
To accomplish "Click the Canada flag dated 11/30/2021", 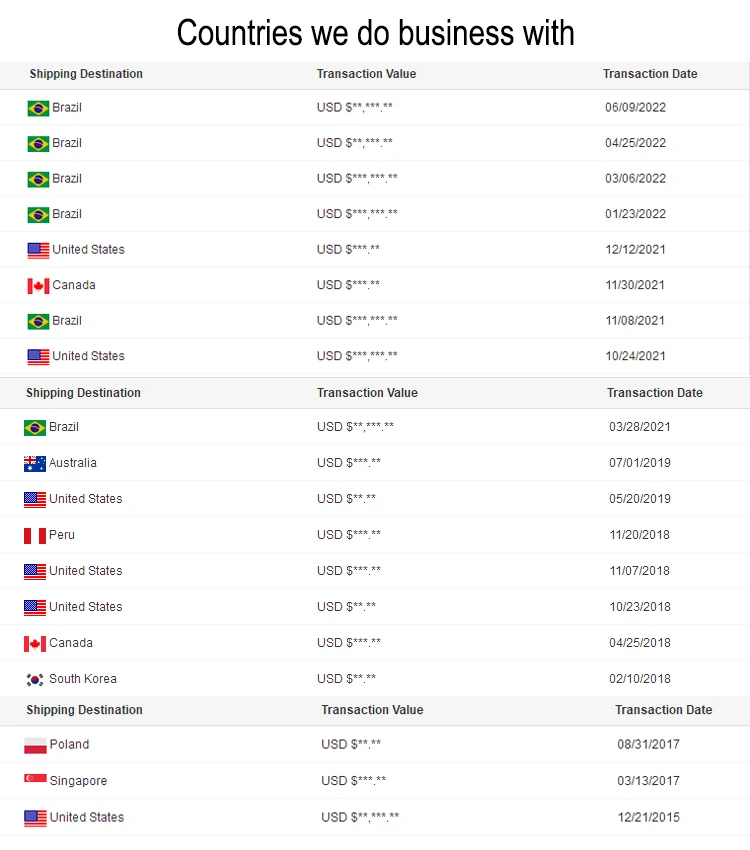I will click(38, 286).
